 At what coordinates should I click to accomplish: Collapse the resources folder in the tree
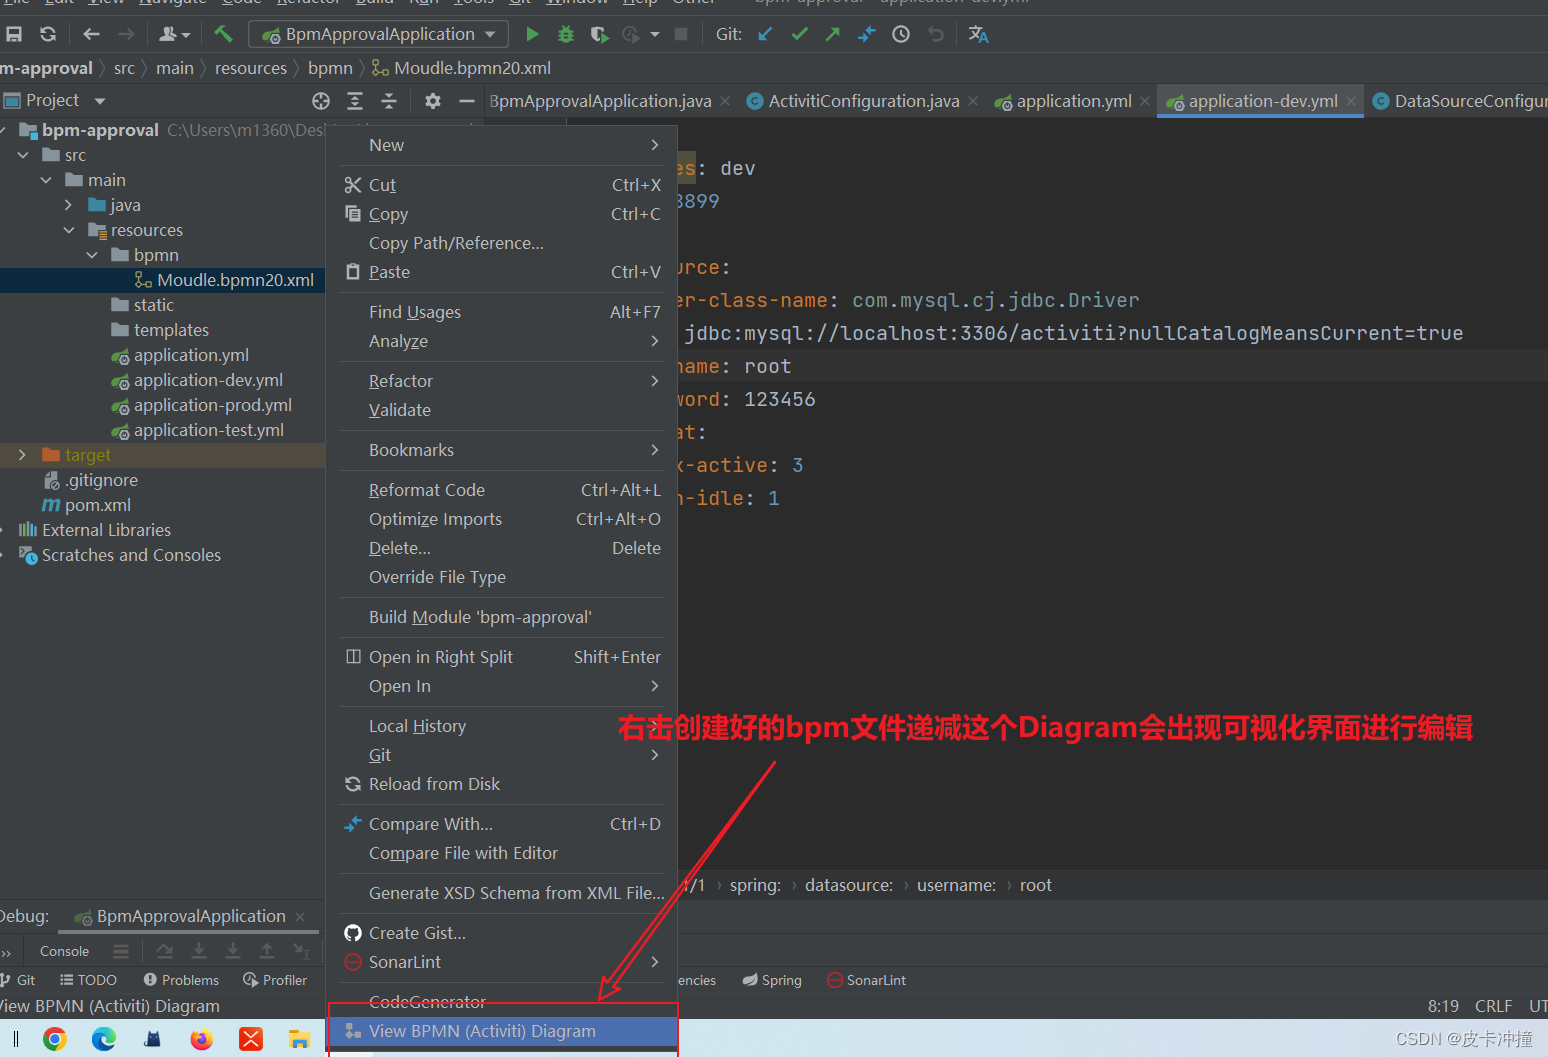69,230
